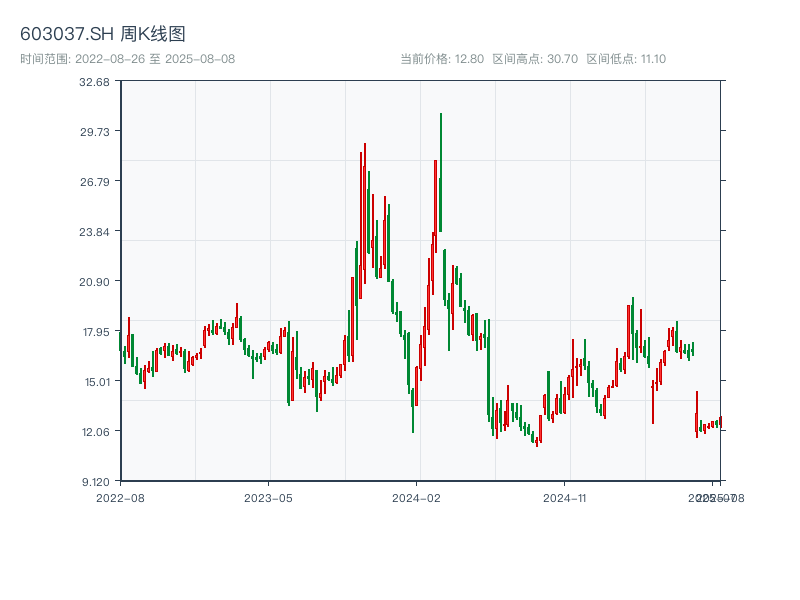Click y-axis value 9.120
Image resolution: width=800 pixels, height=600 pixels.
pyautogui.click(x=95, y=482)
